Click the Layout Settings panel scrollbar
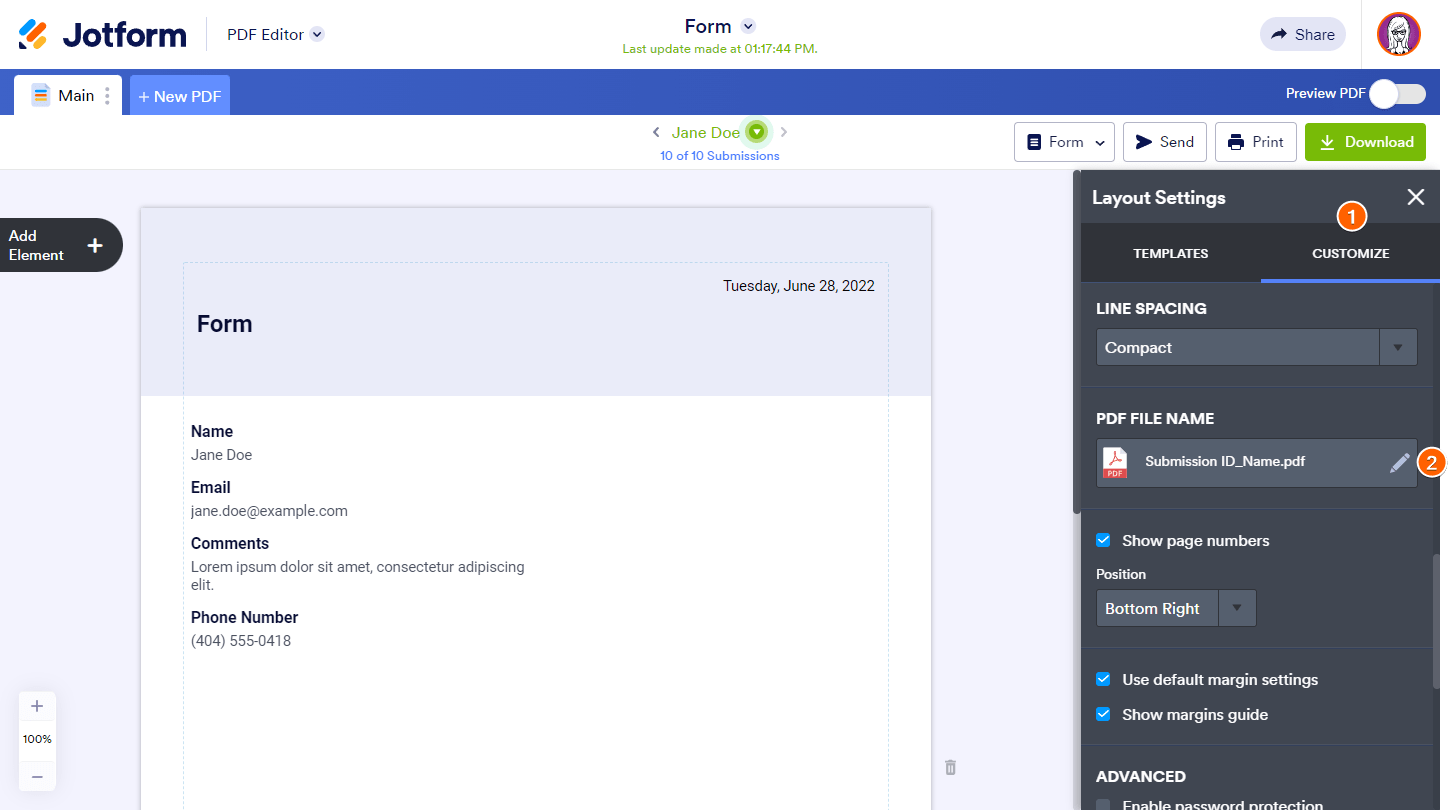1448x810 pixels. pyautogui.click(x=1437, y=621)
